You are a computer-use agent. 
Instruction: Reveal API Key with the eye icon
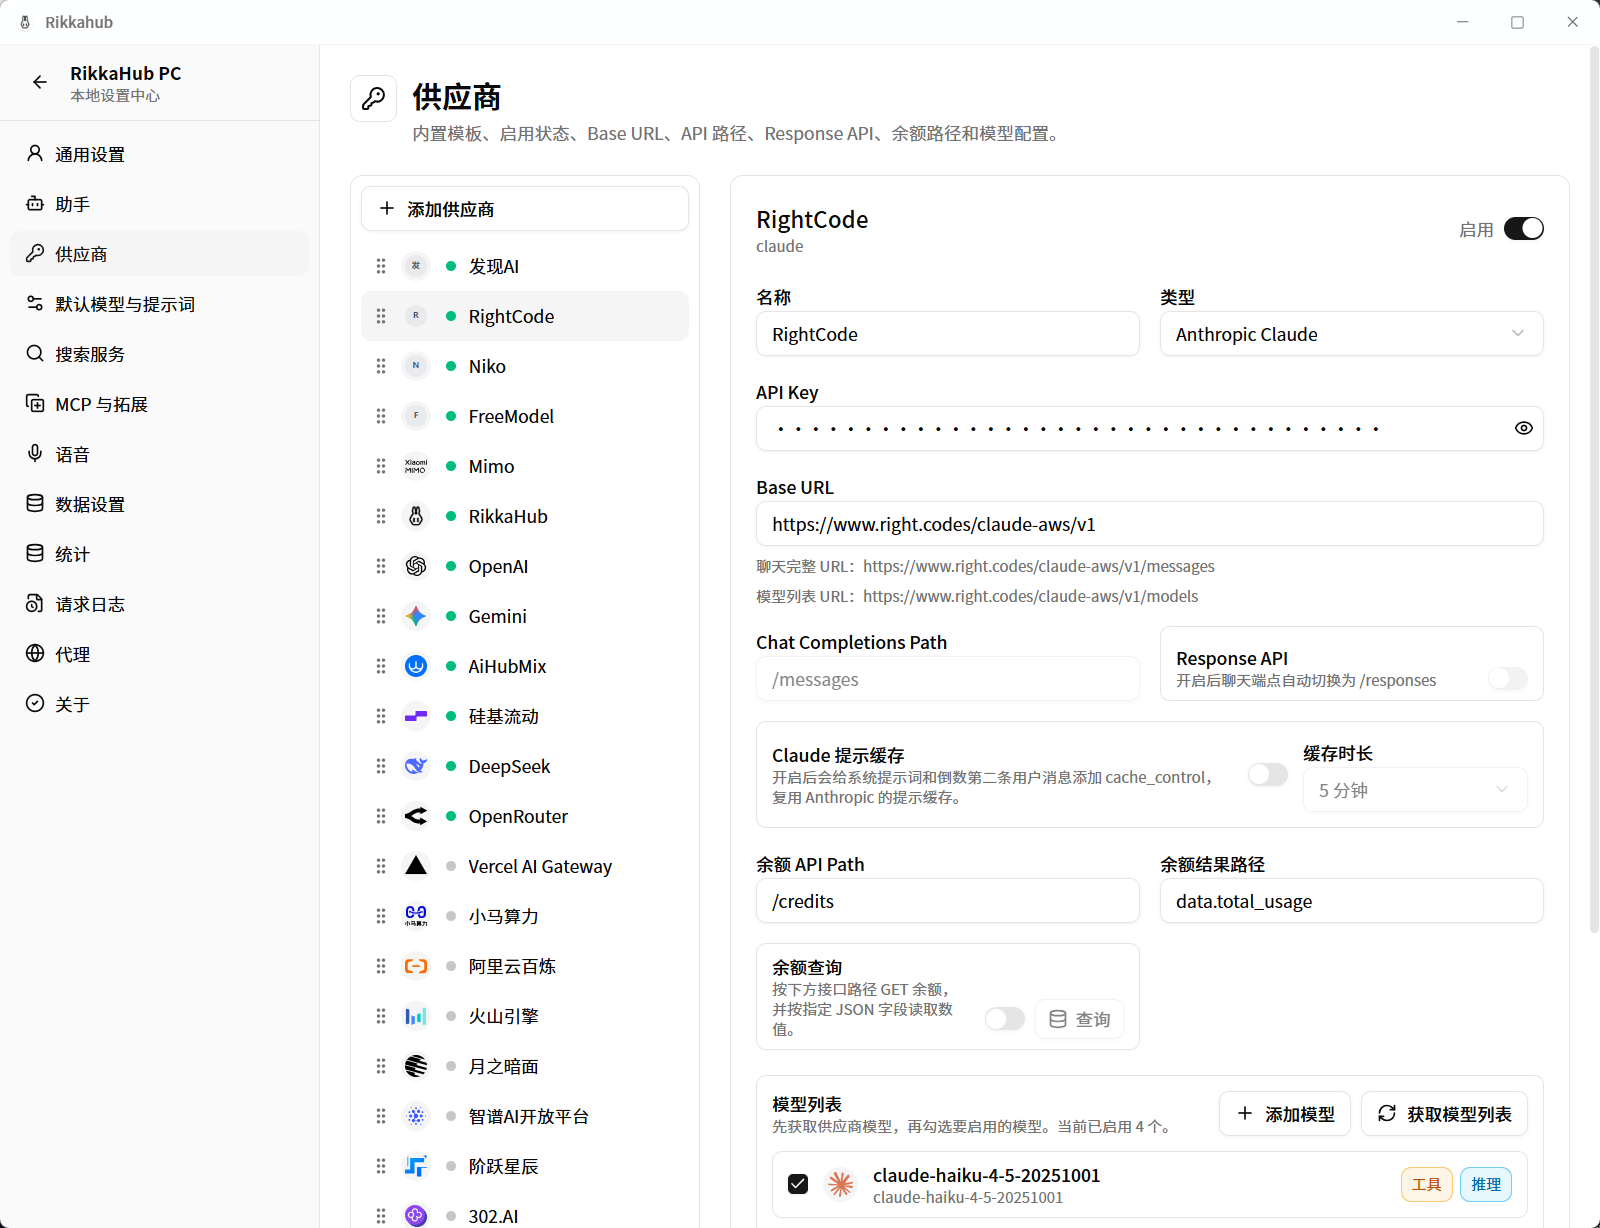(1523, 428)
